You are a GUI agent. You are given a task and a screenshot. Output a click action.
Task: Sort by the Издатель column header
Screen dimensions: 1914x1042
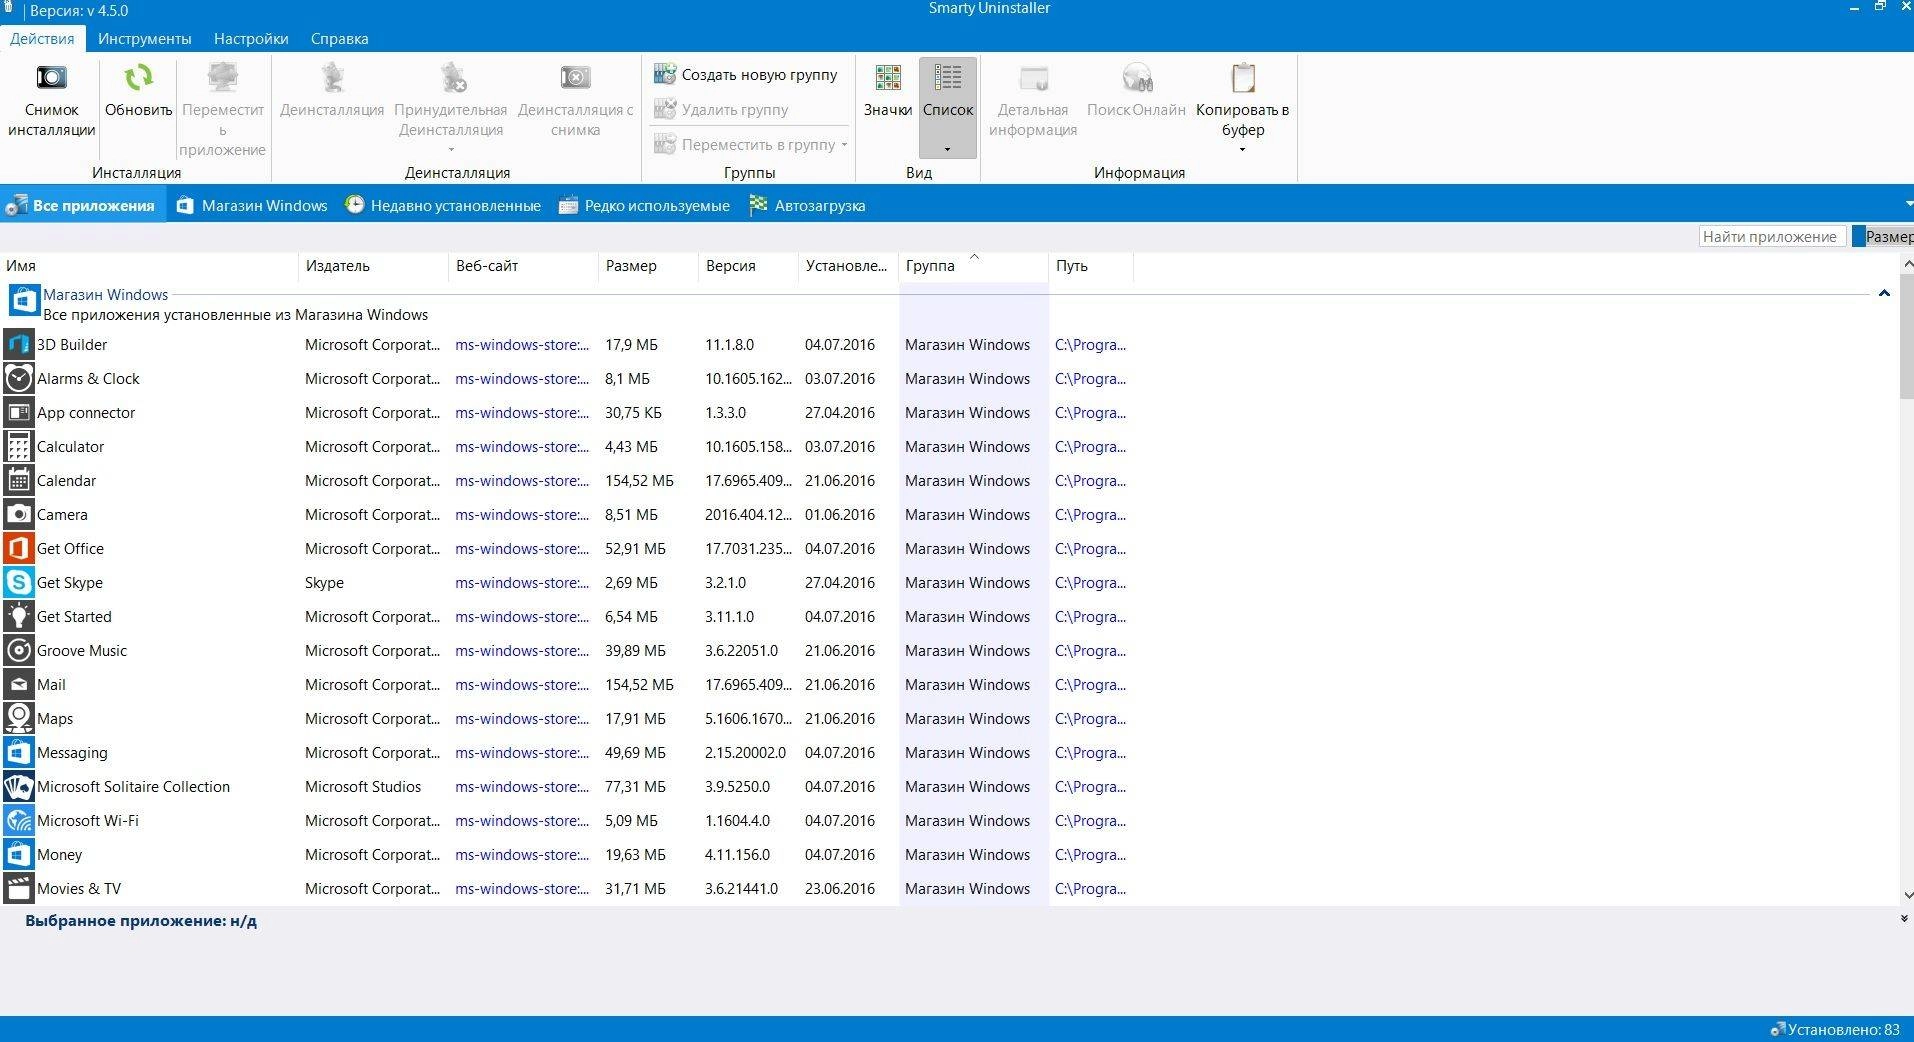(x=373, y=266)
